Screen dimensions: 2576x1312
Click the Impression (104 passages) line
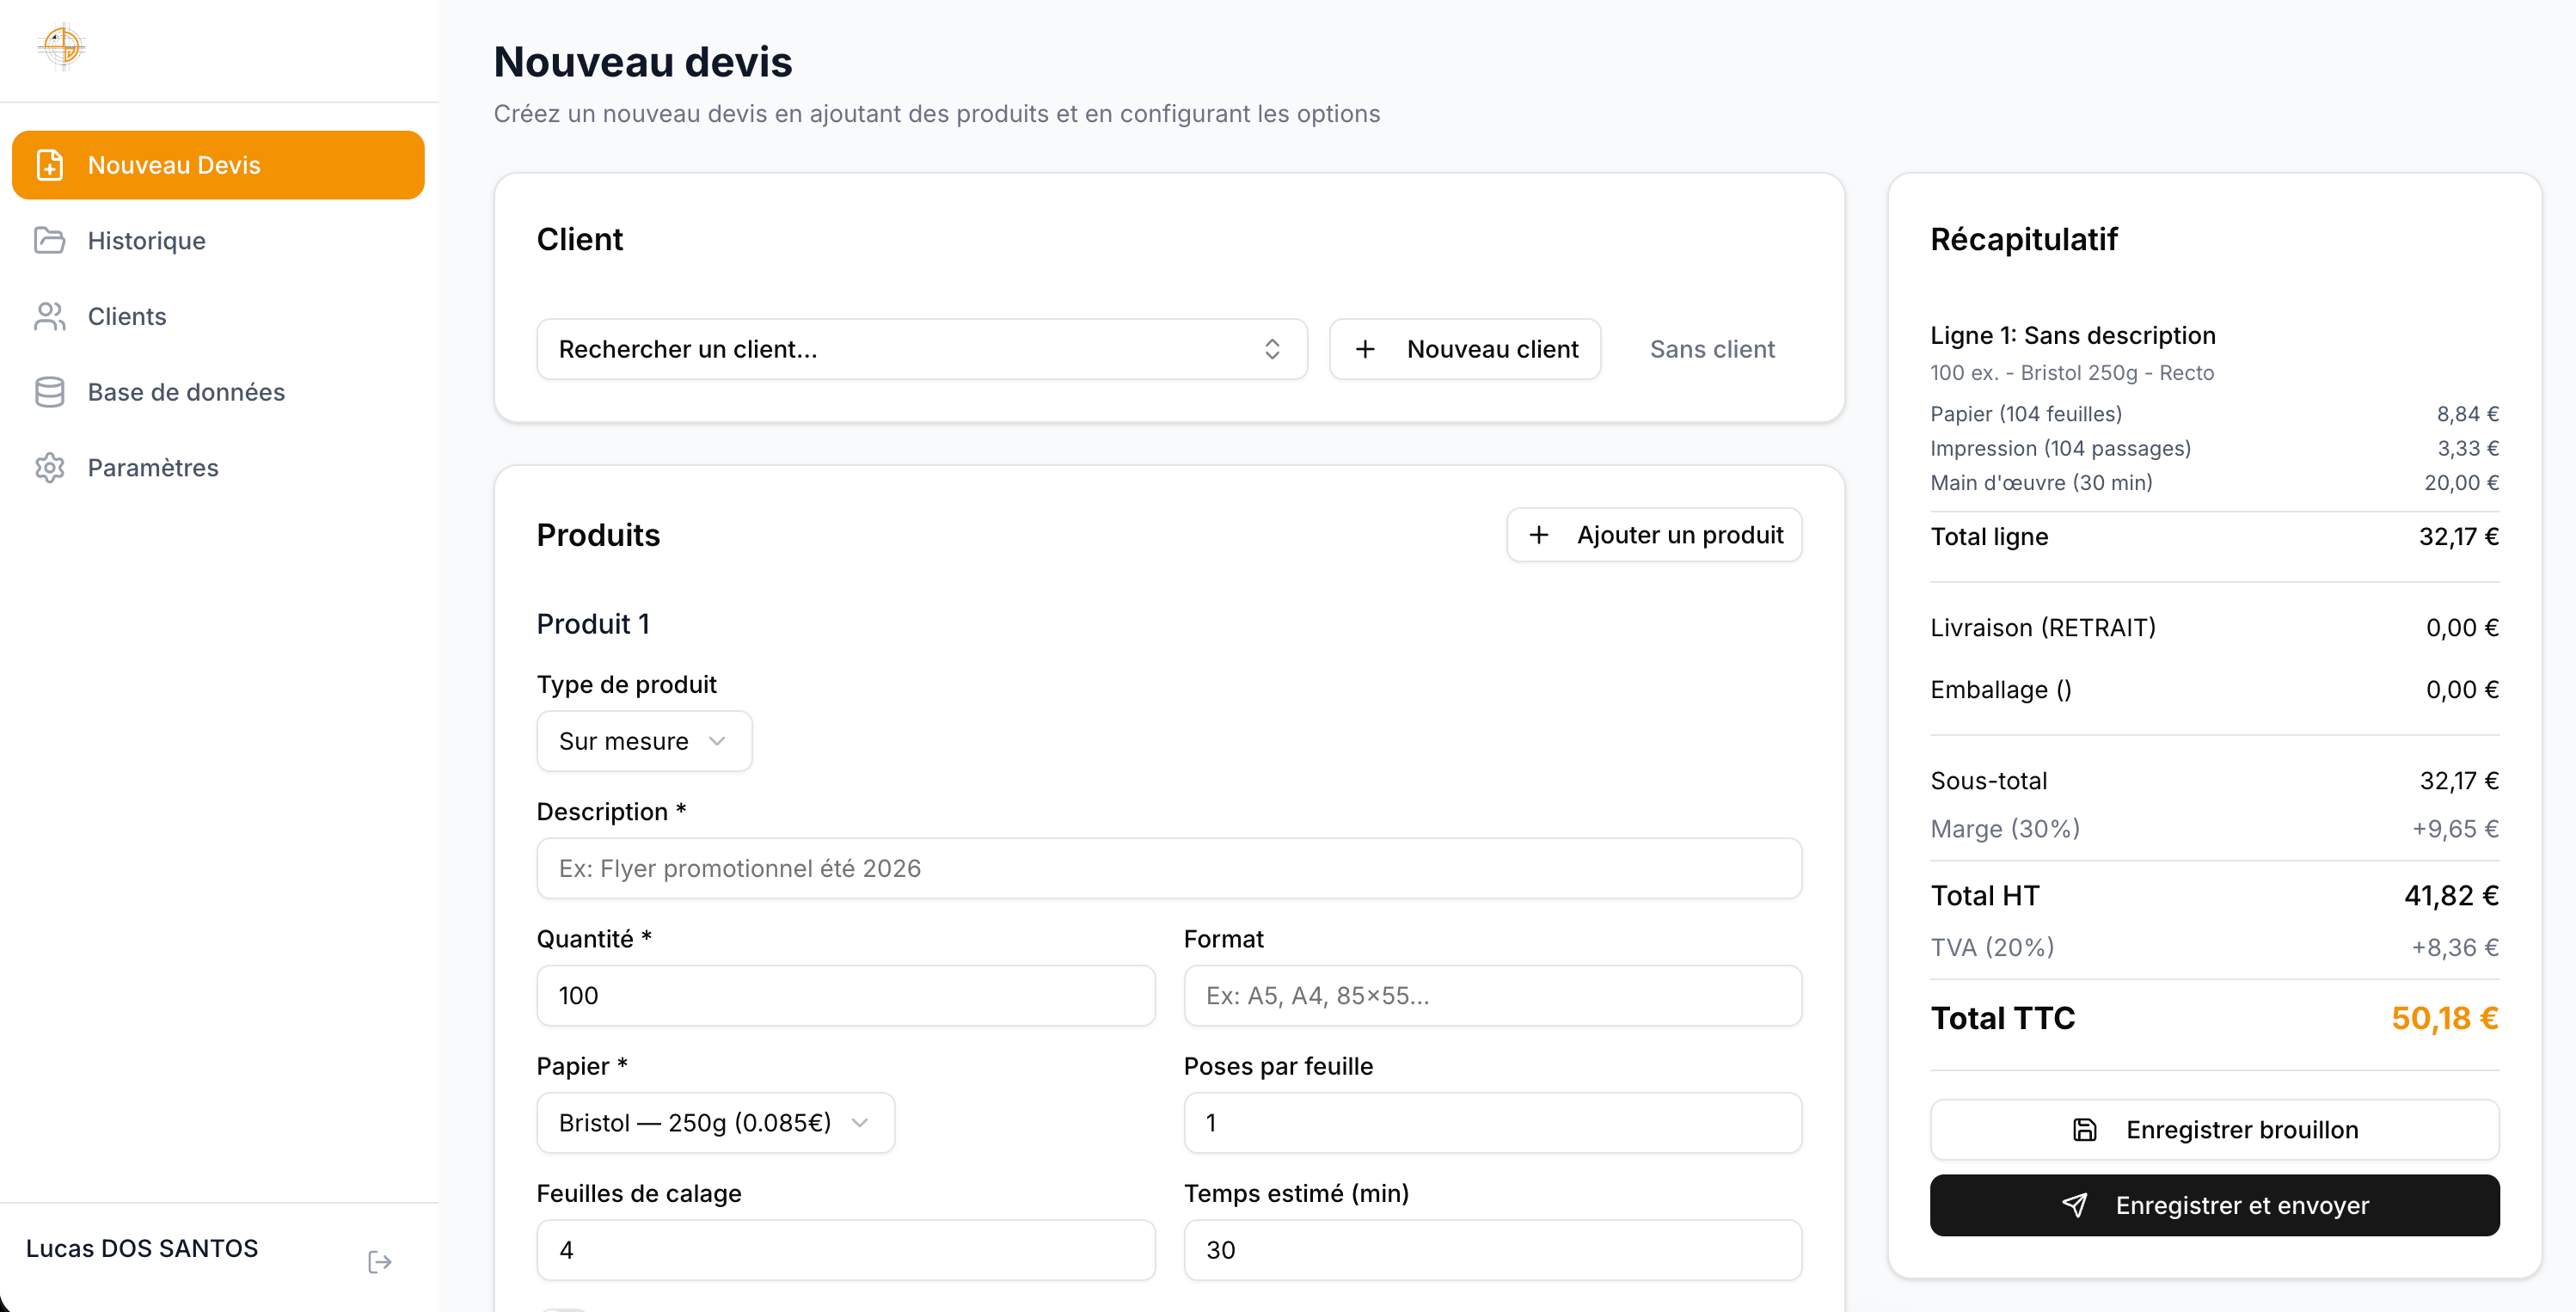click(2214, 448)
